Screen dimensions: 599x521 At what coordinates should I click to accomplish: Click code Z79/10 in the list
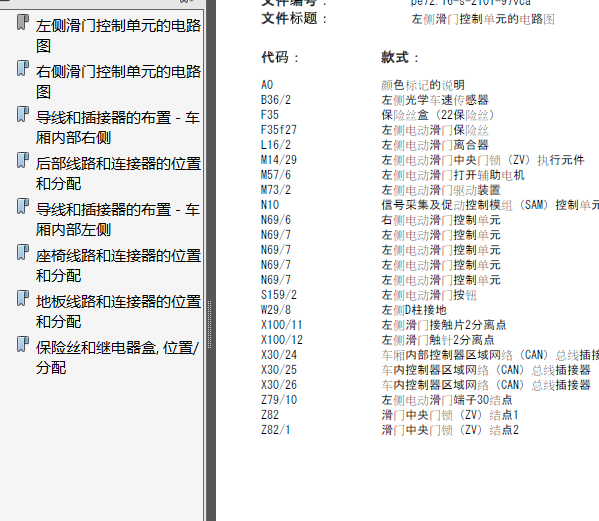point(279,400)
